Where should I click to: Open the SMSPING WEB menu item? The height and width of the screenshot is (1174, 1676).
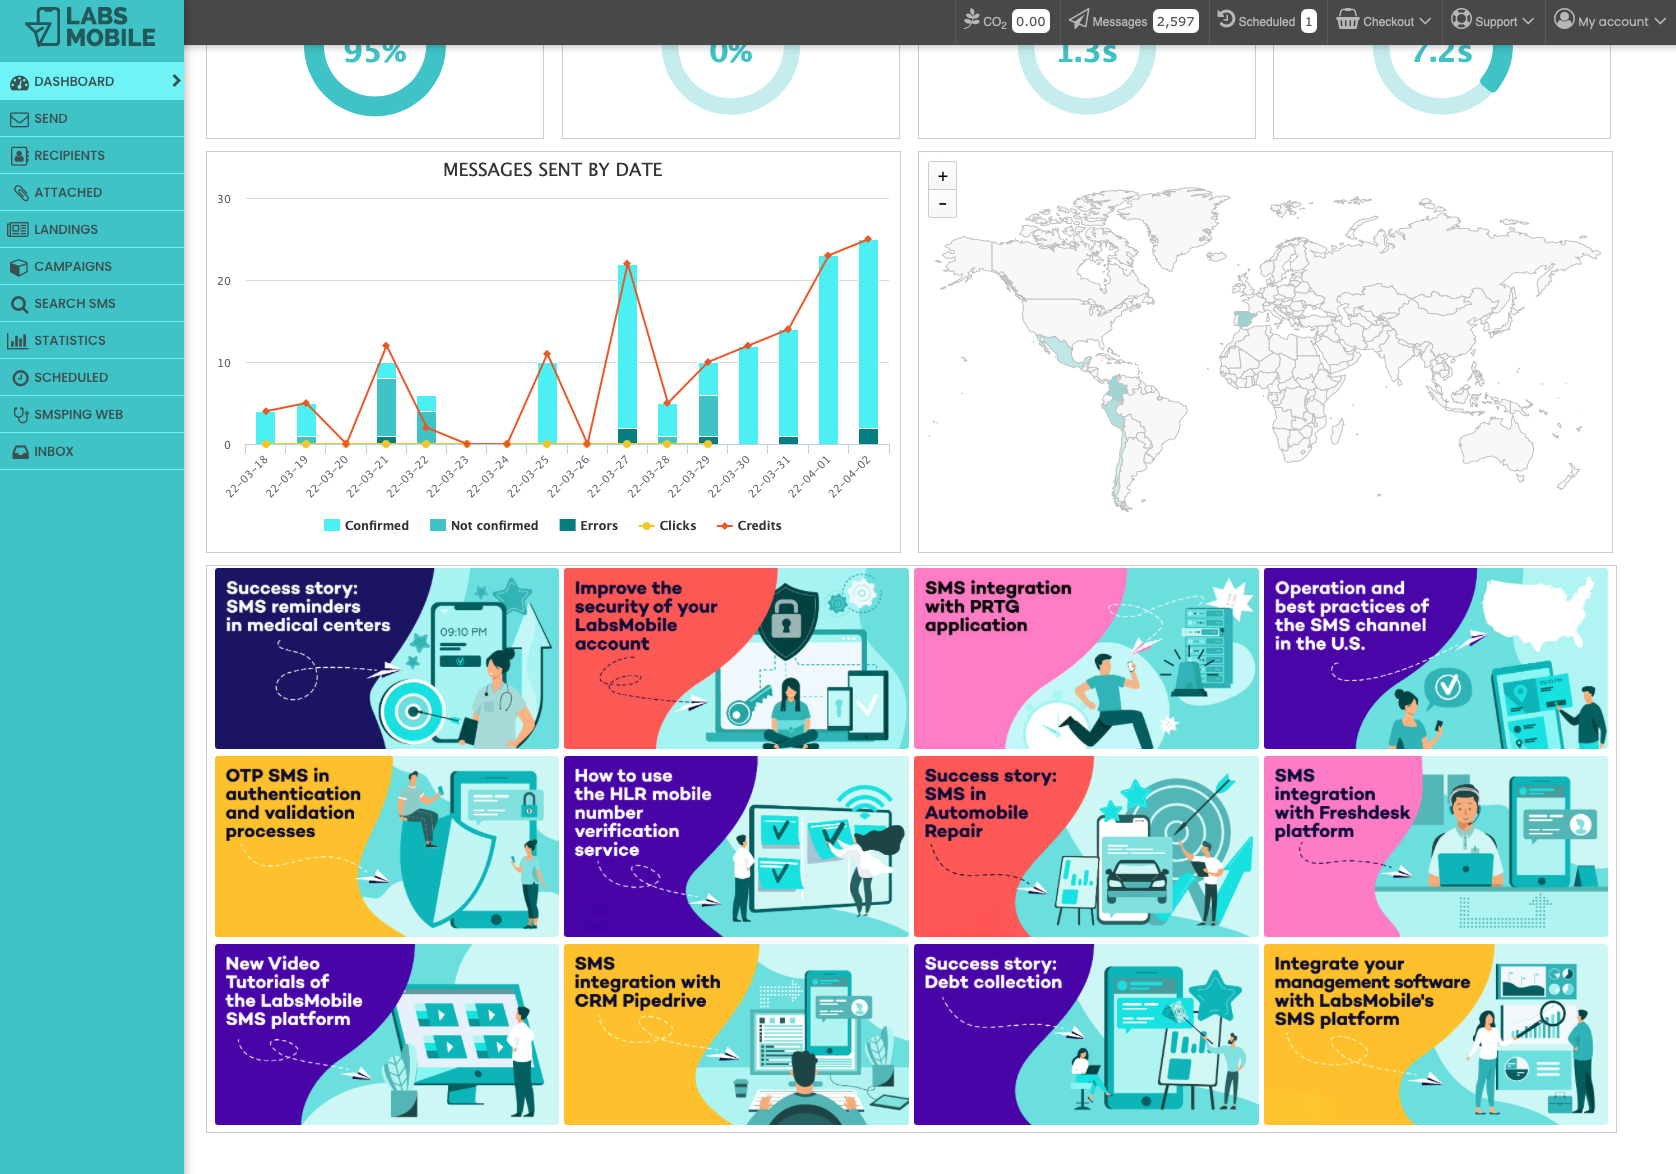92,415
